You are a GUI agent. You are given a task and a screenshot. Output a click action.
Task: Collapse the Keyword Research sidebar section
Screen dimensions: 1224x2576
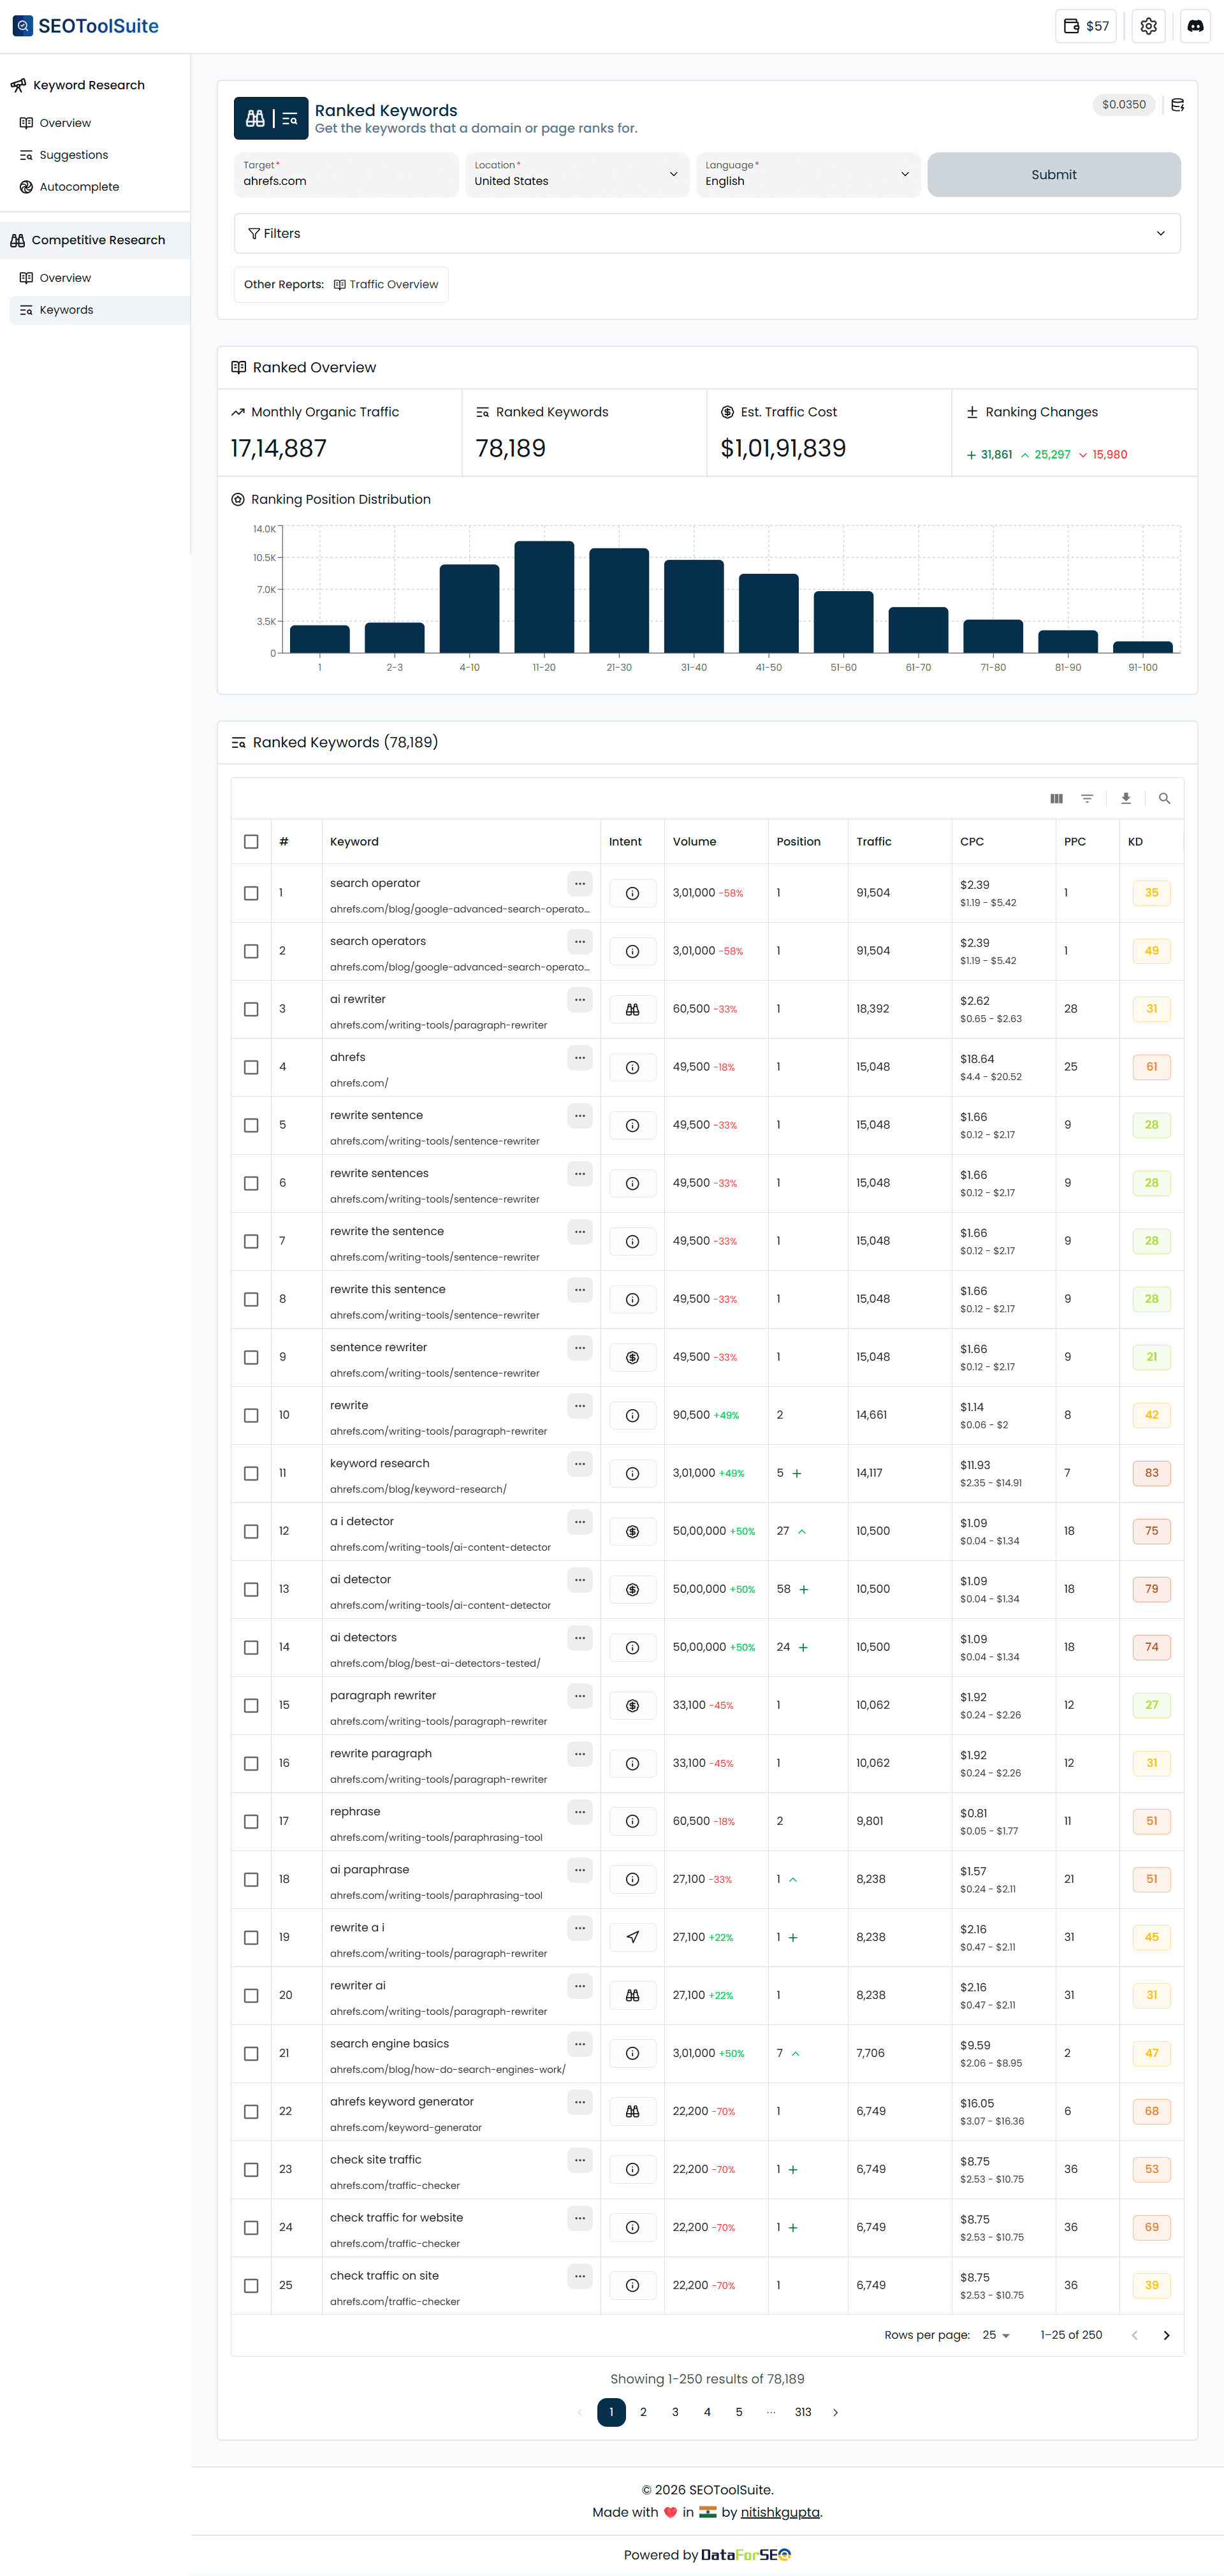[x=88, y=85]
